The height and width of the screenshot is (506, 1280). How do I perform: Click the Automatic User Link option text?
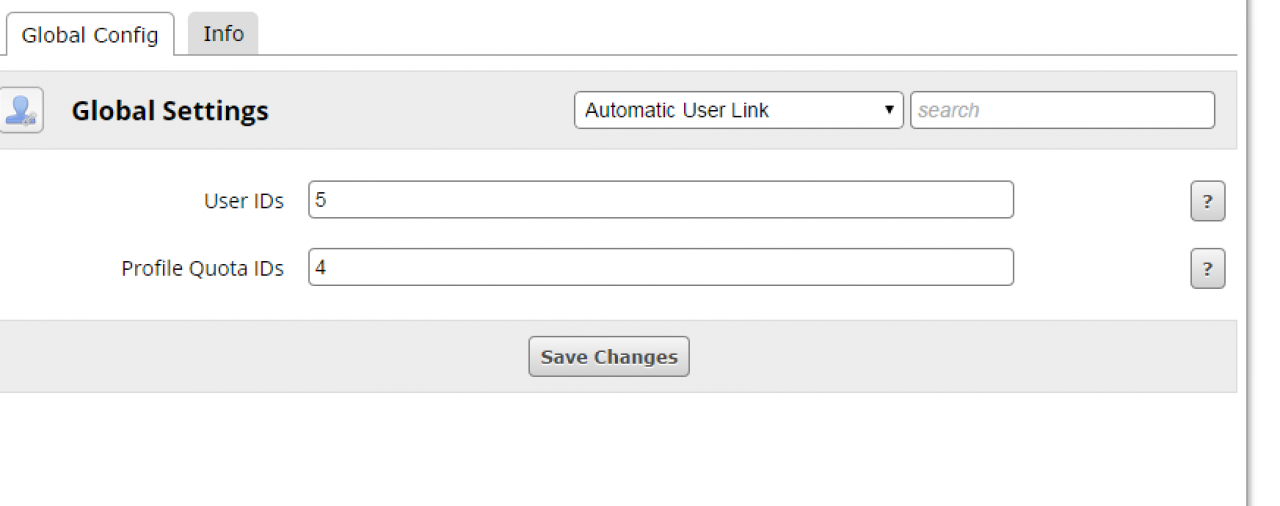coord(677,110)
